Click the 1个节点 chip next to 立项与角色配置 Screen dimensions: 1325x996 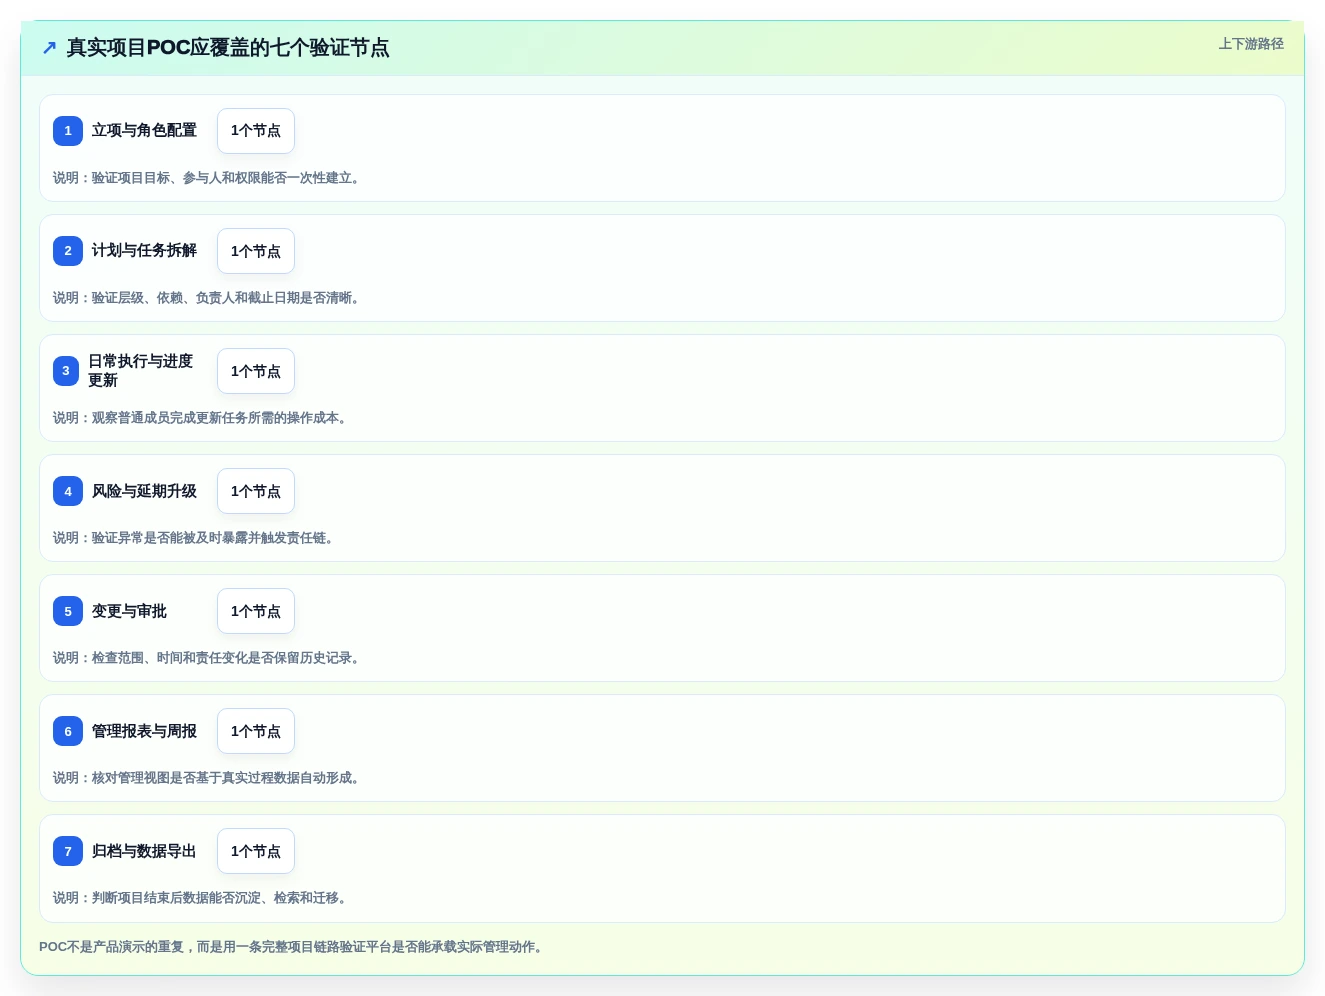256,131
